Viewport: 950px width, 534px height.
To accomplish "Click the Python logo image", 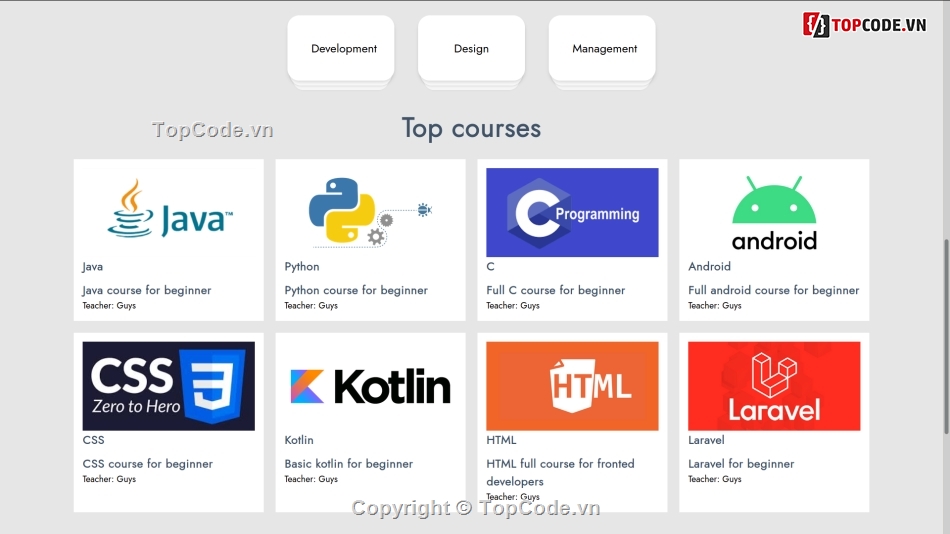I will click(x=370, y=211).
